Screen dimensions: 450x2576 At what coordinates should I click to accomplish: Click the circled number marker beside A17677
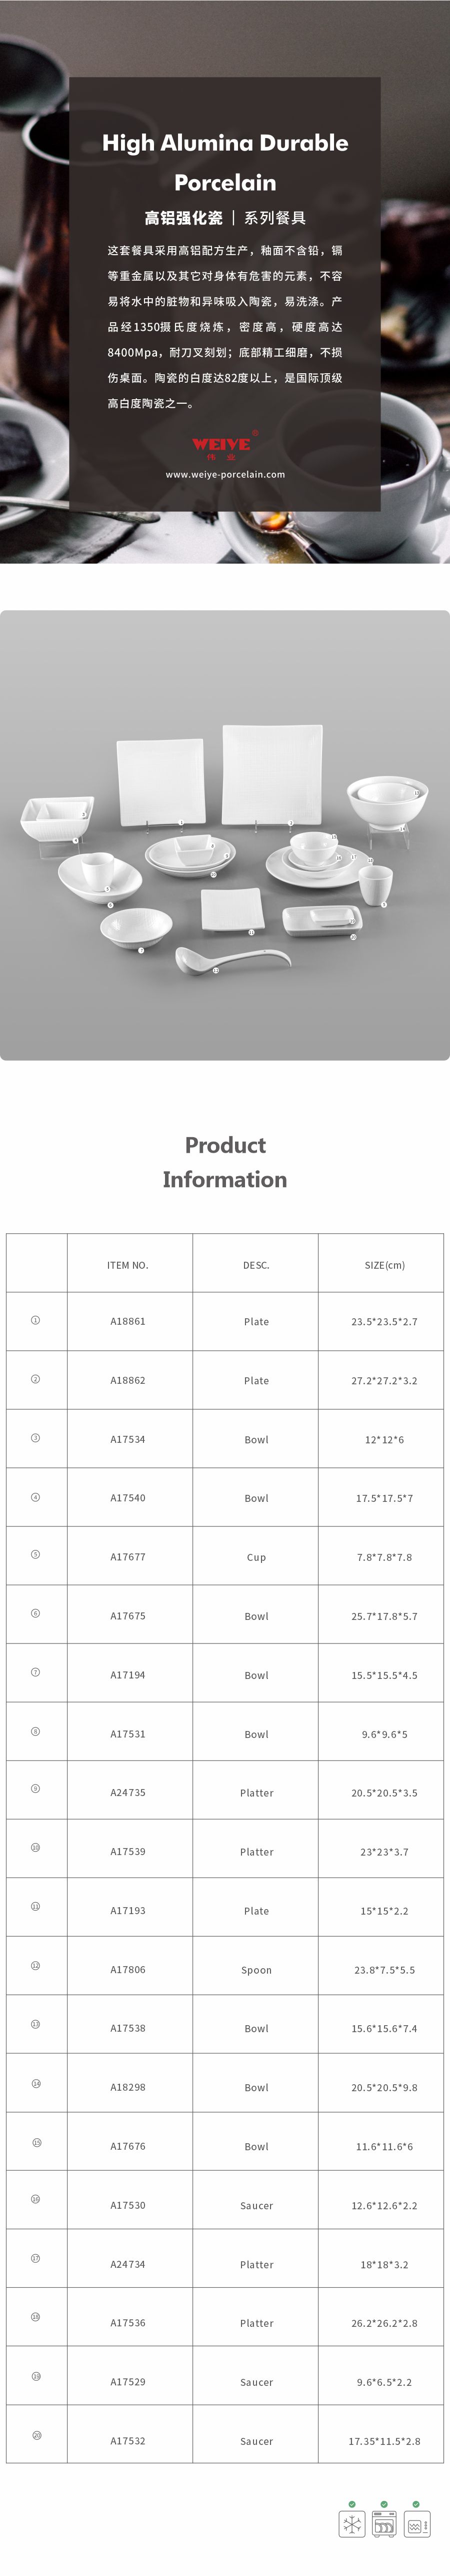[35, 1555]
